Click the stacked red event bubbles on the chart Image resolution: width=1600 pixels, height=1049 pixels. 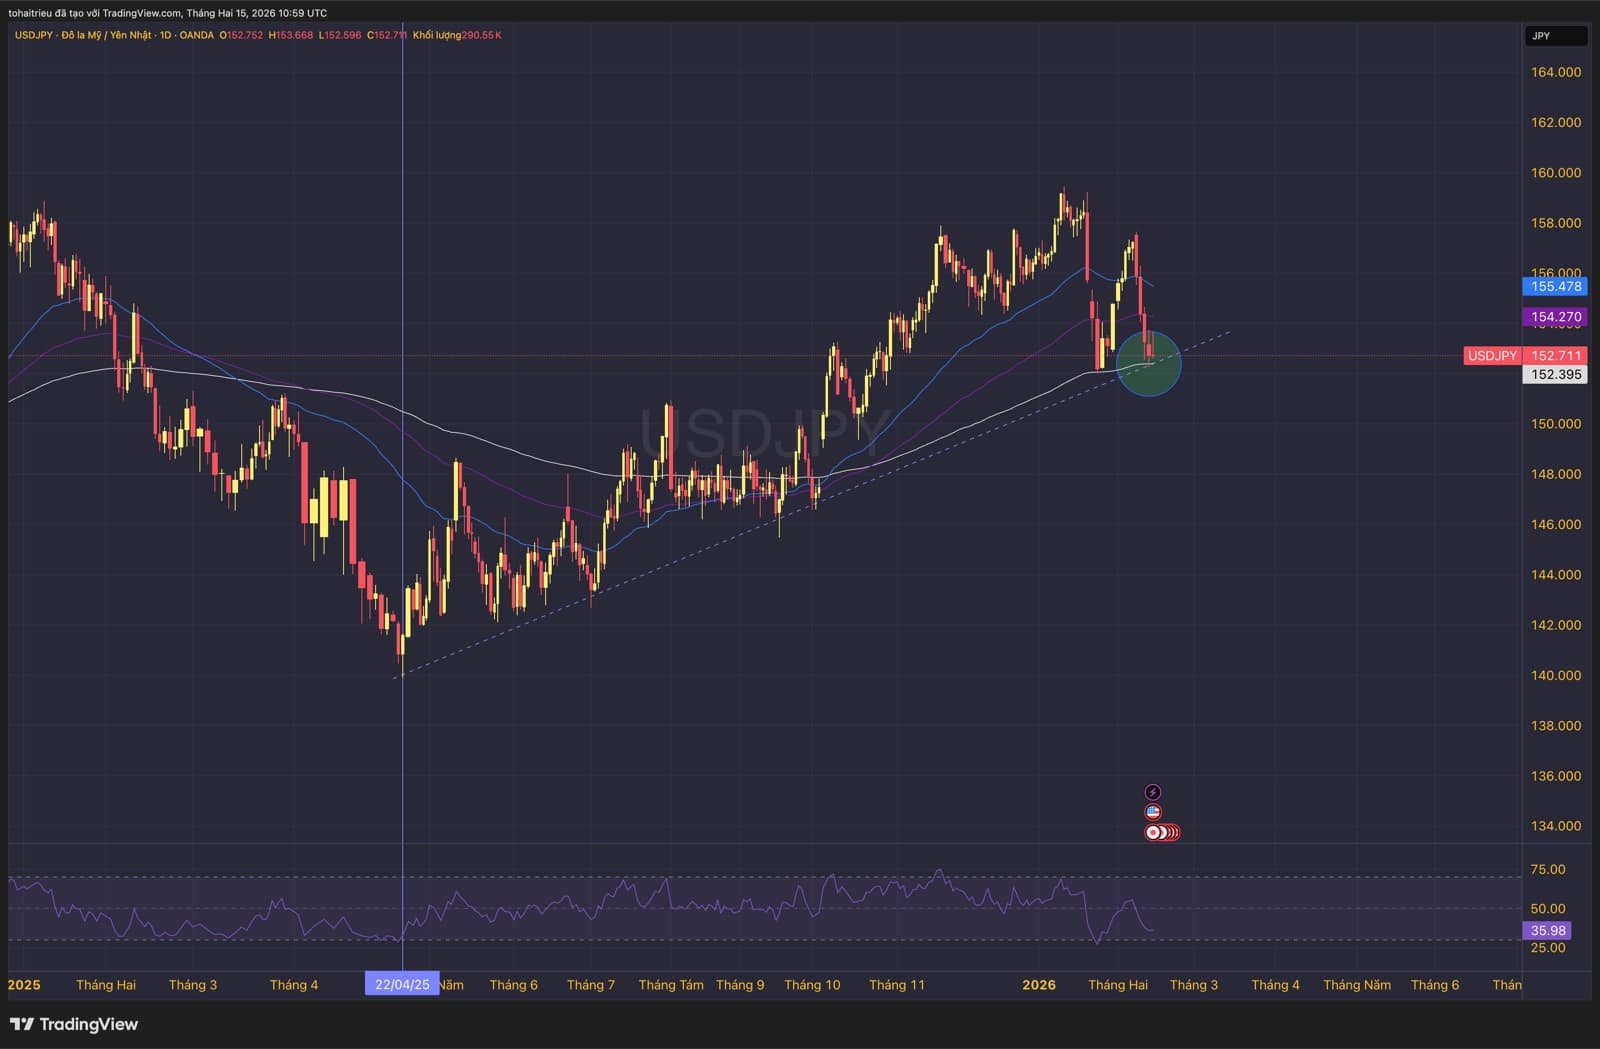(1160, 831)
